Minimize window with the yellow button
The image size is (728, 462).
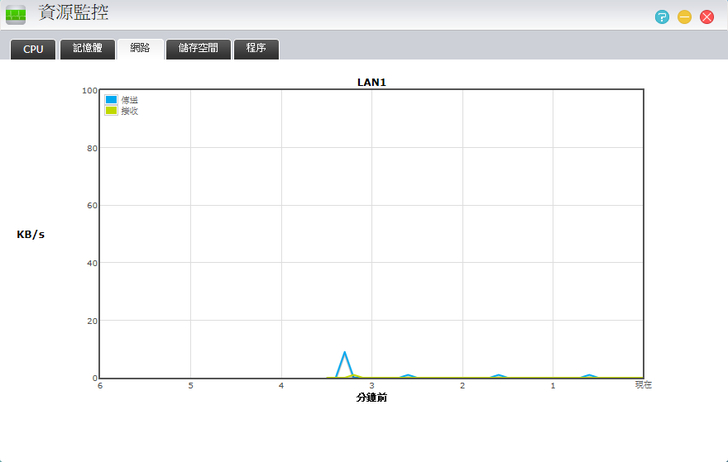click(684, 17)
